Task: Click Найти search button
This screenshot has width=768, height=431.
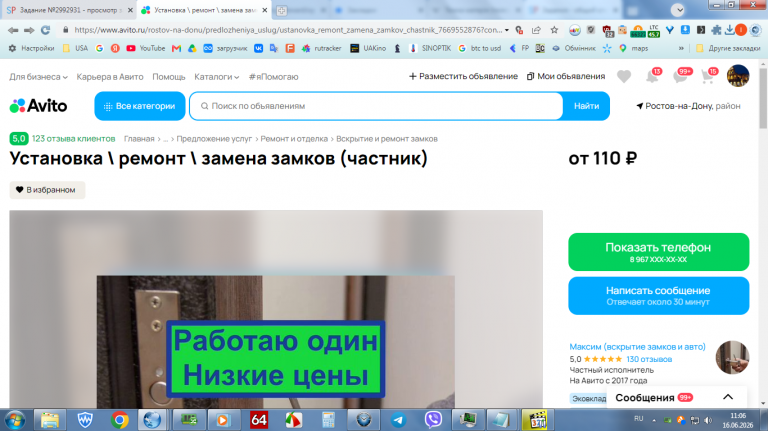Action: (586, 106)
